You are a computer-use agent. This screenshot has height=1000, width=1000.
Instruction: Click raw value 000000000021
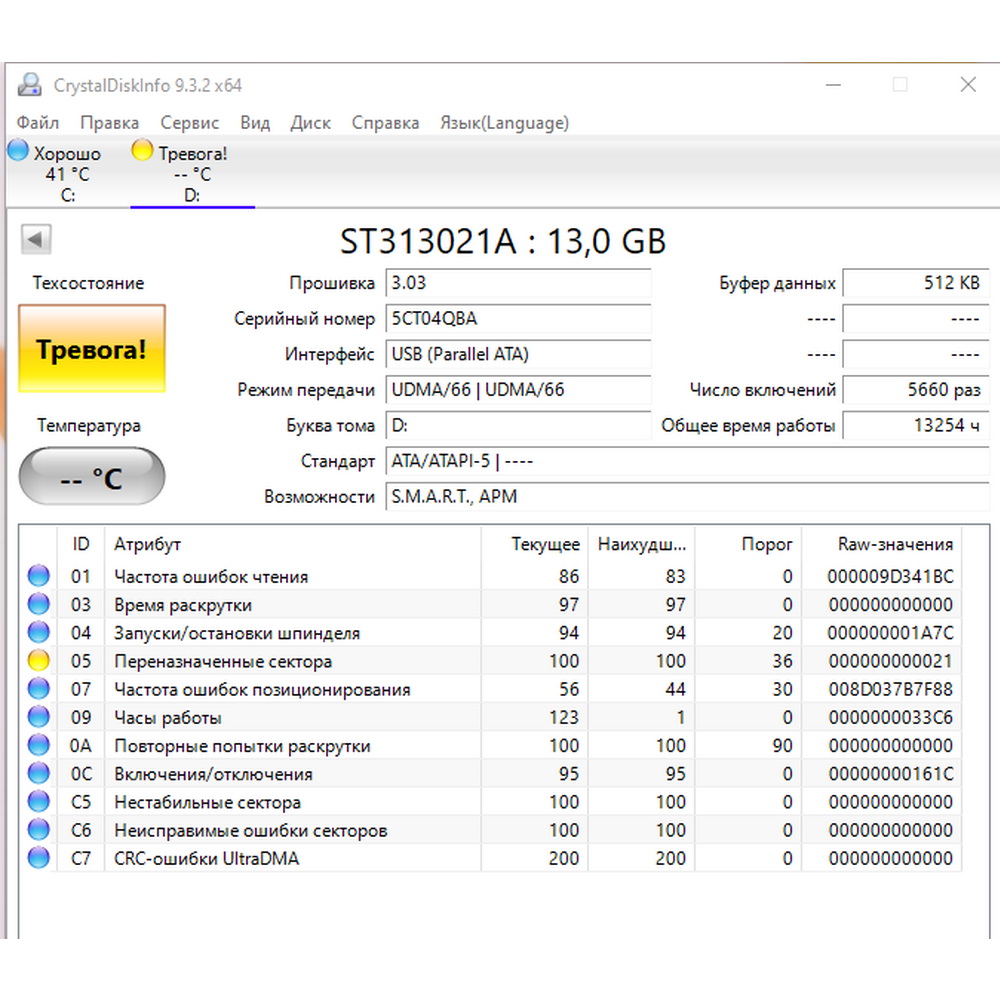pos(890,661)
